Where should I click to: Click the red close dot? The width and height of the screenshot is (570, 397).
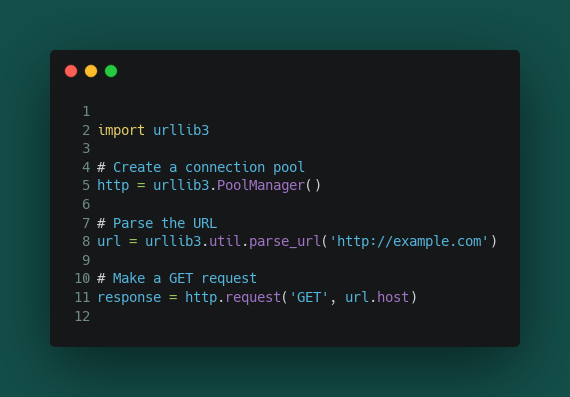[71, 71]
